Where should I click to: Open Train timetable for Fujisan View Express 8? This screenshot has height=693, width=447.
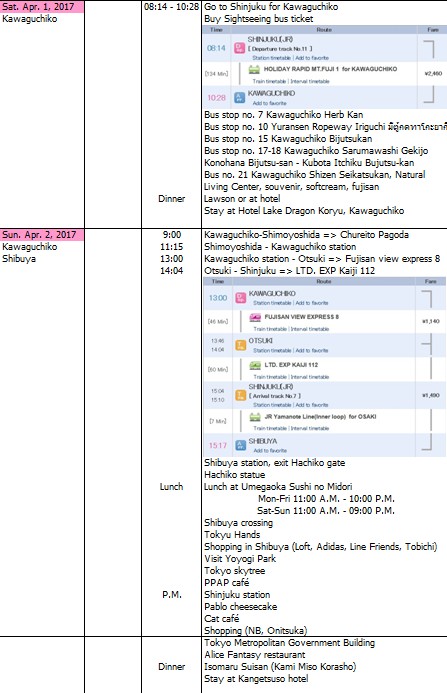click(270, 329)
